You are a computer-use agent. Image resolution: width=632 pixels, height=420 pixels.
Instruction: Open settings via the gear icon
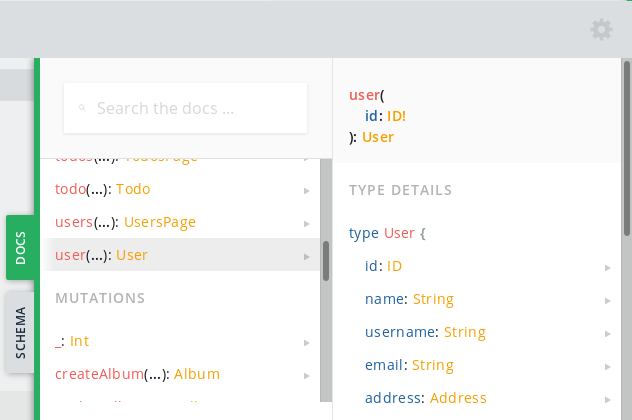(x=601, y=29)
